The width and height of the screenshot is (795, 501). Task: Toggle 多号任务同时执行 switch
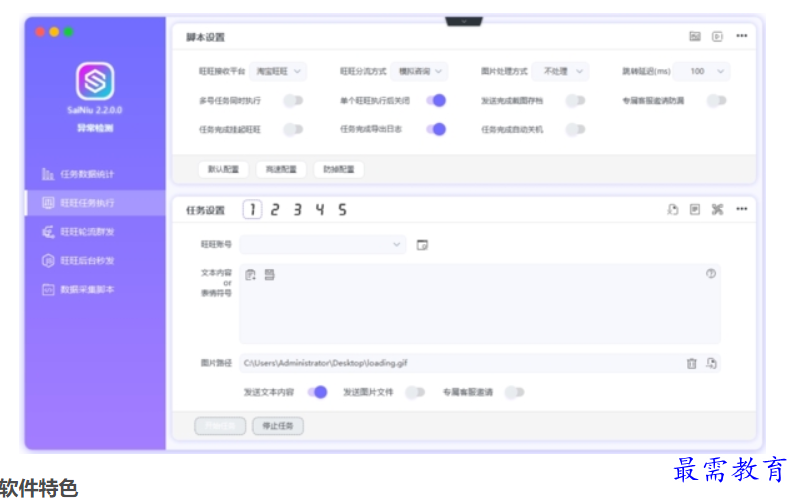(x=293, y=100)
